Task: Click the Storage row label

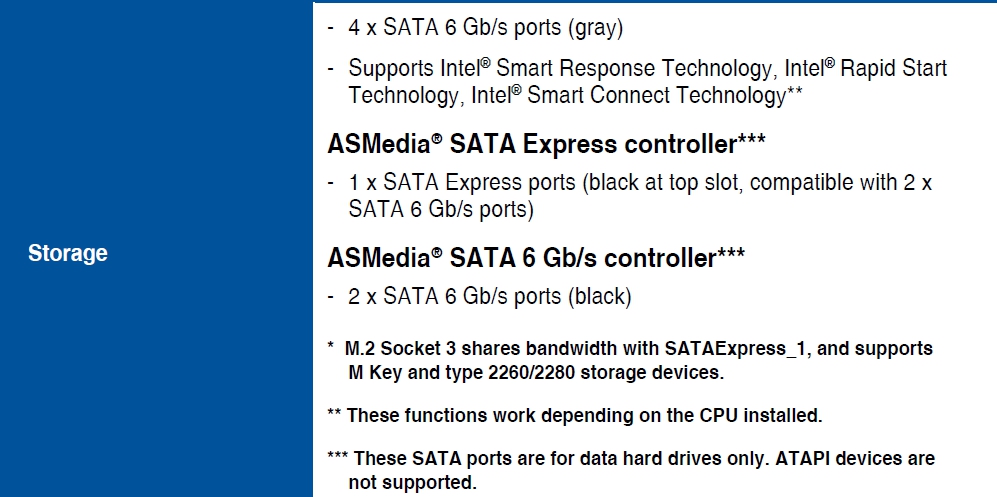Action: (x=67, y=253)
